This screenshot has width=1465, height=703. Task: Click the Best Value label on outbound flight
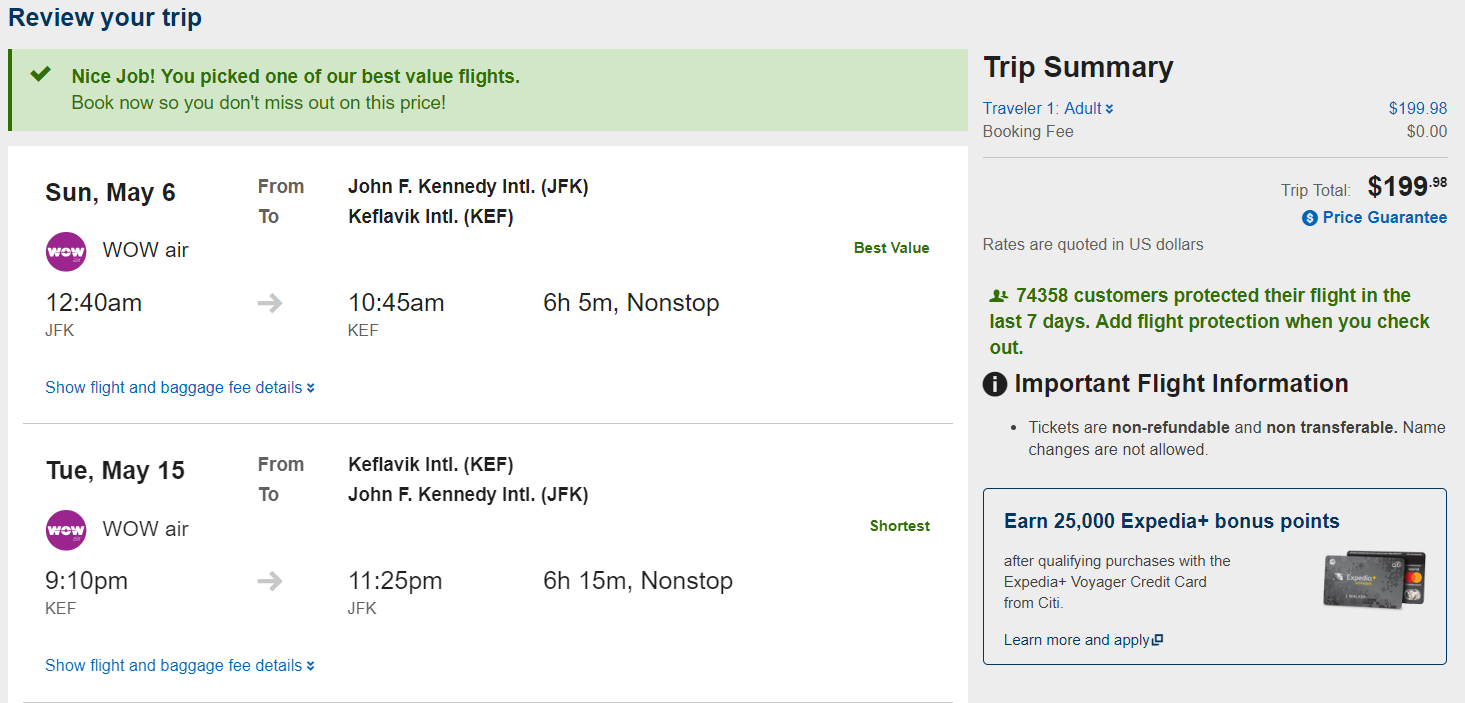pos(892,248)
